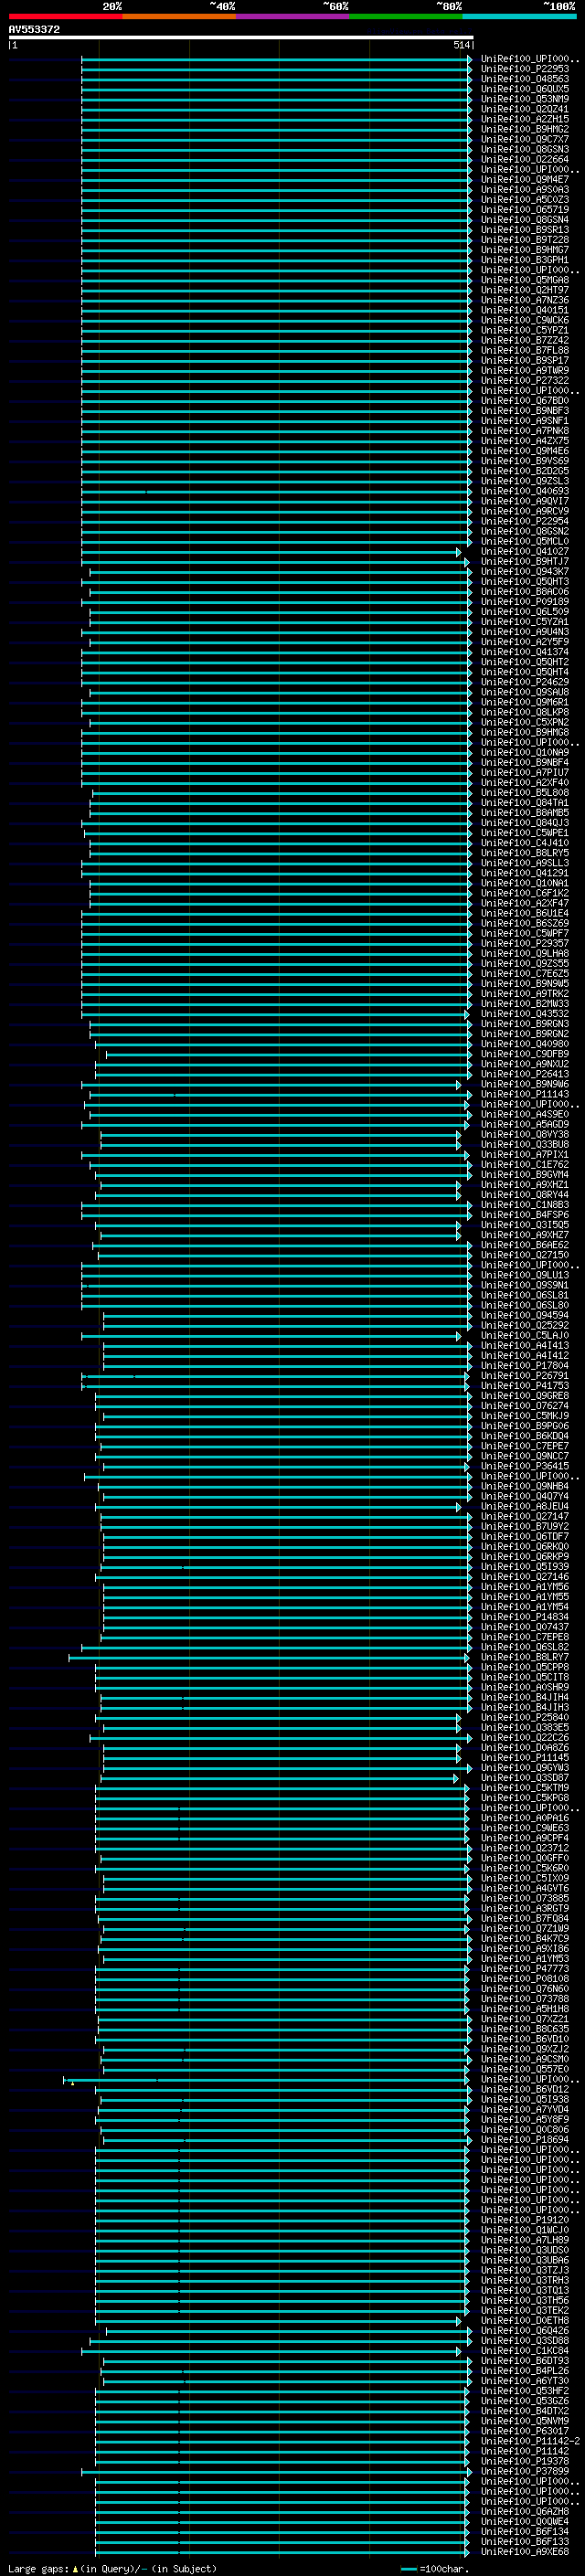Select hit UniRef100_C5LAJ0
The height and width of the screenshot is (2576, 585).
pos(525,1335)
